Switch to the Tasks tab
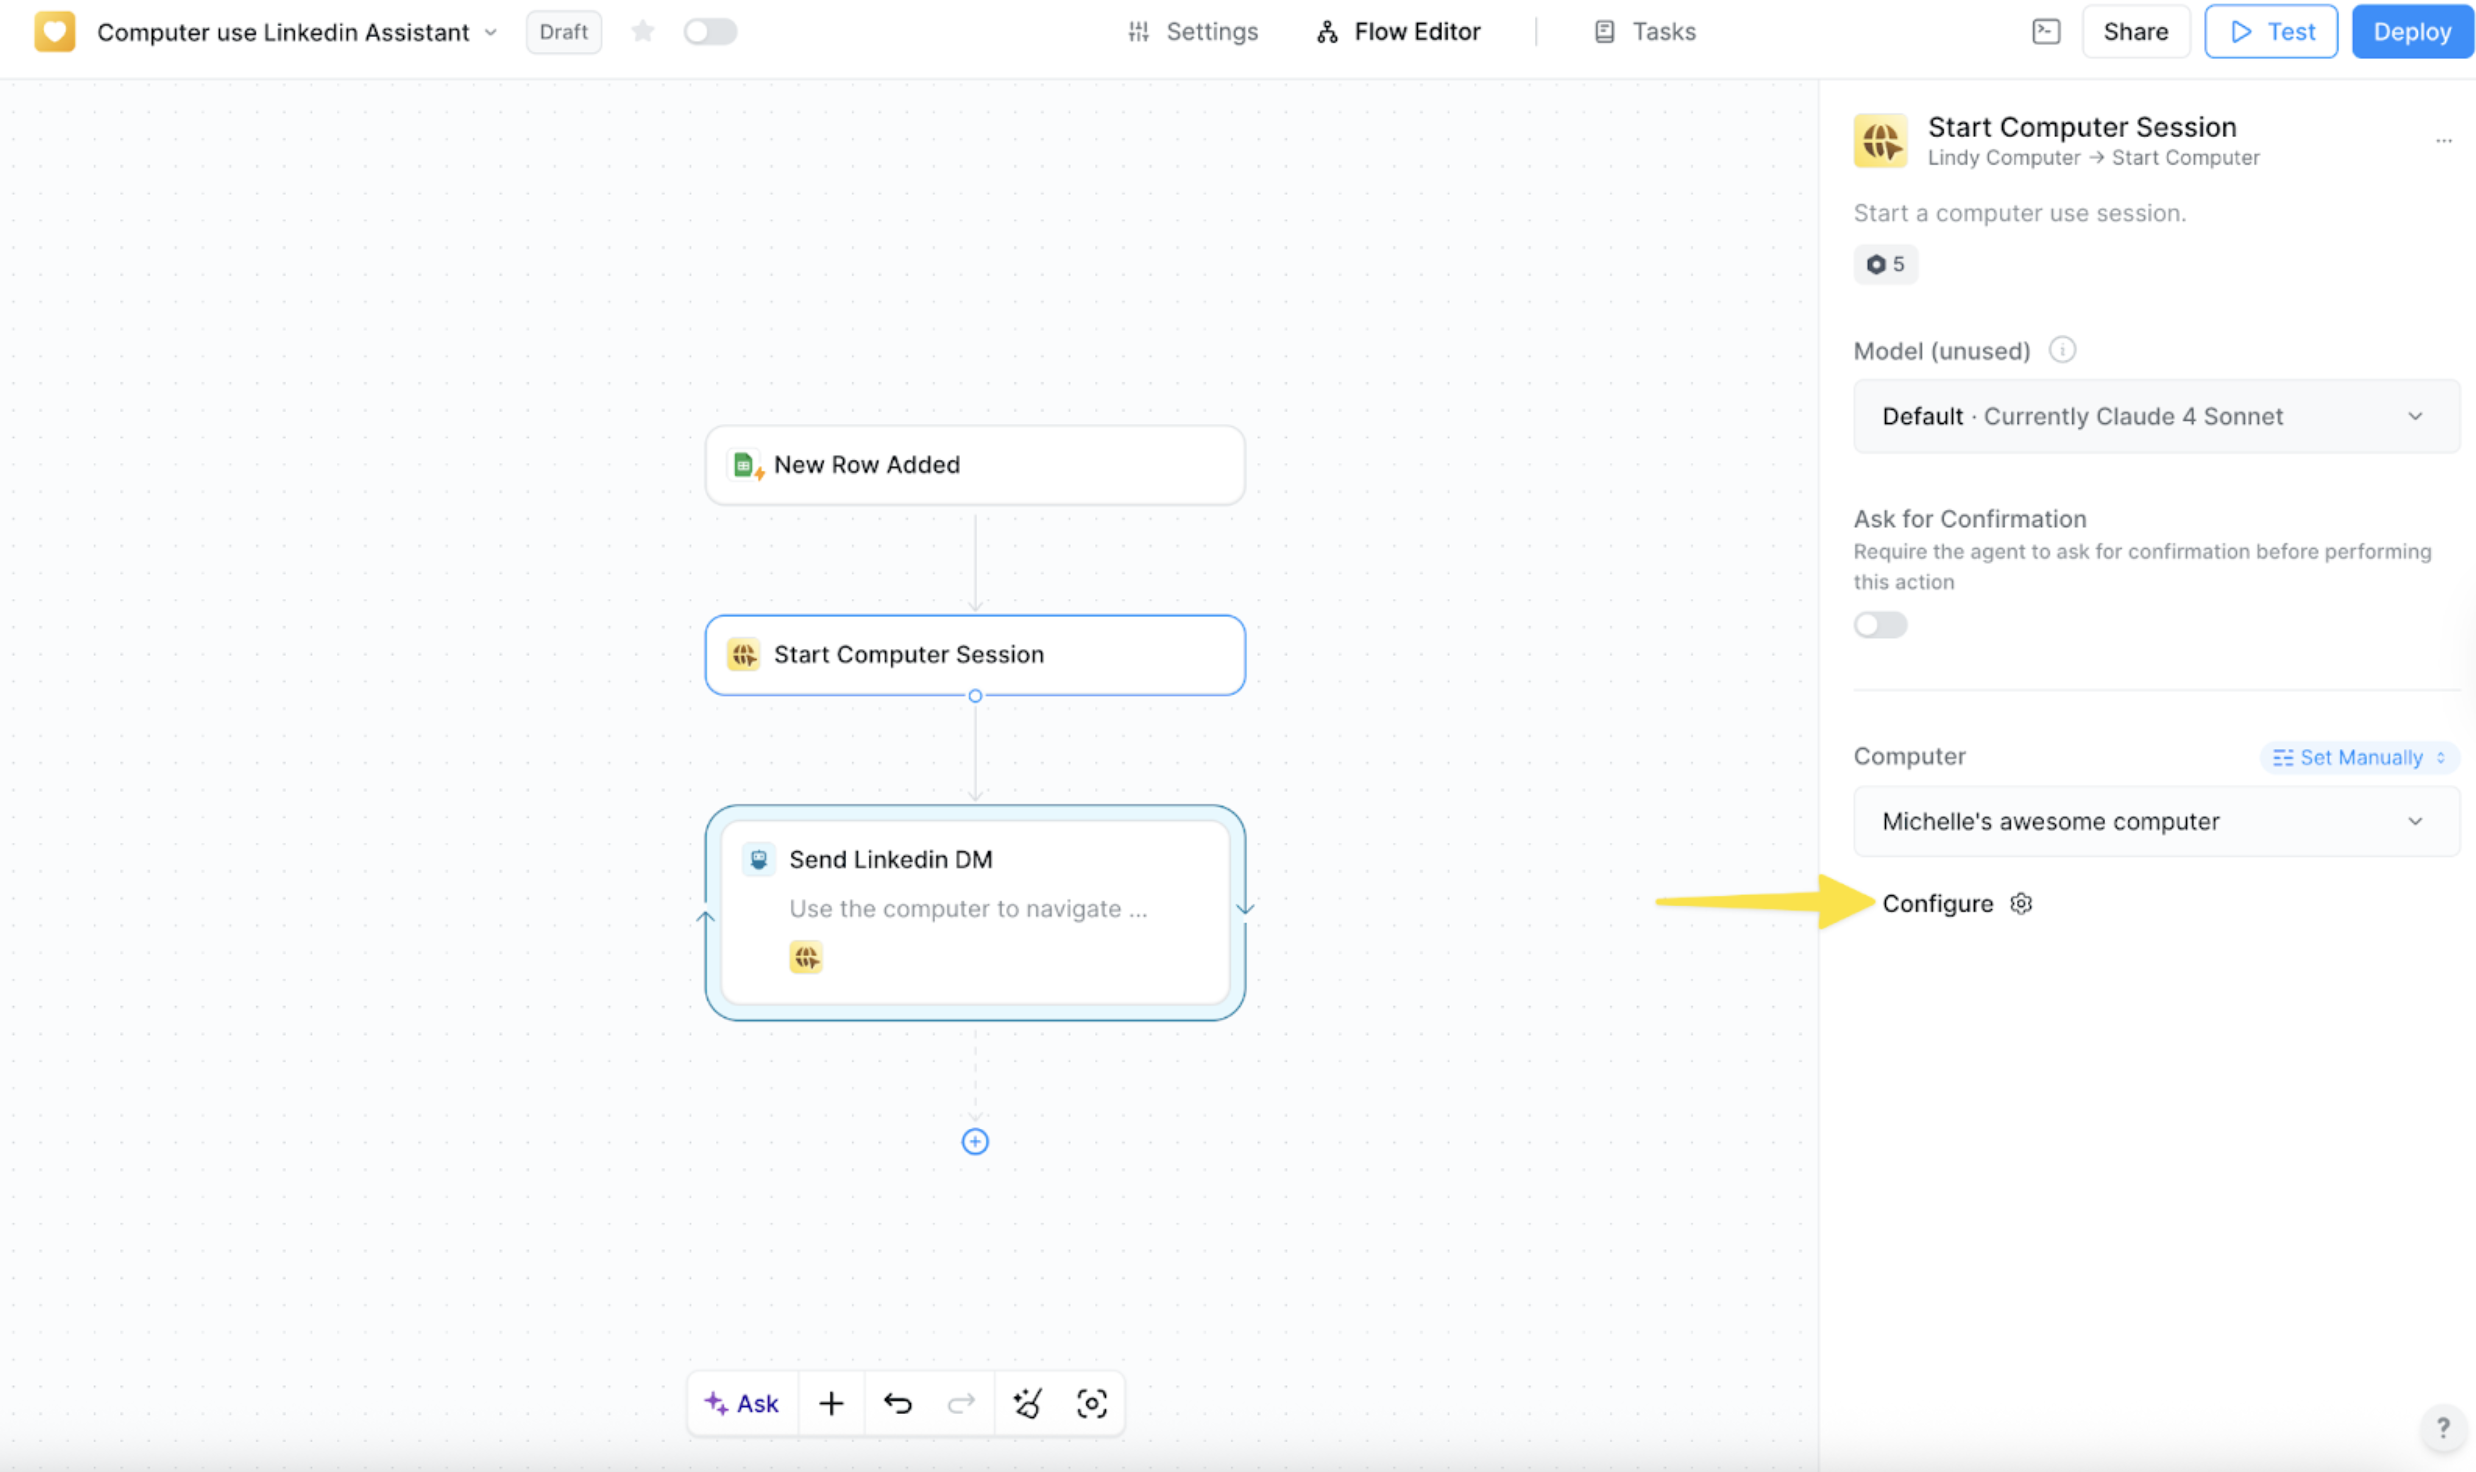 pos(1643,31)
